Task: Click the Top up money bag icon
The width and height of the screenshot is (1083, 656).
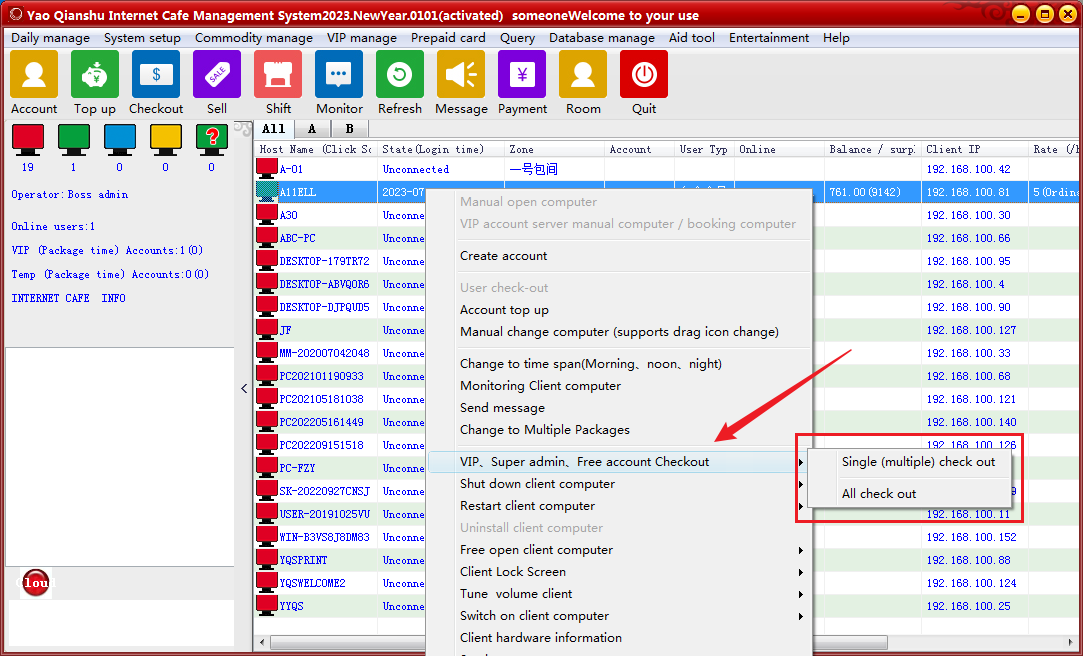Action: pos(95,75)
